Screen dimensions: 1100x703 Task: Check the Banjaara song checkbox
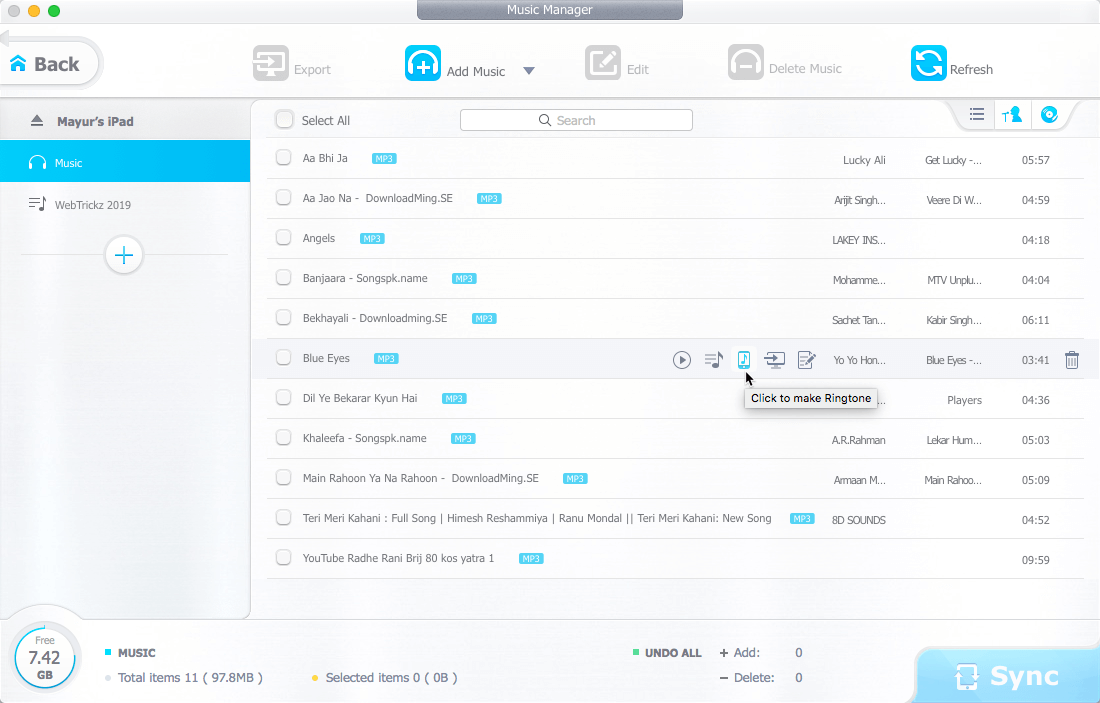[283, 278]
